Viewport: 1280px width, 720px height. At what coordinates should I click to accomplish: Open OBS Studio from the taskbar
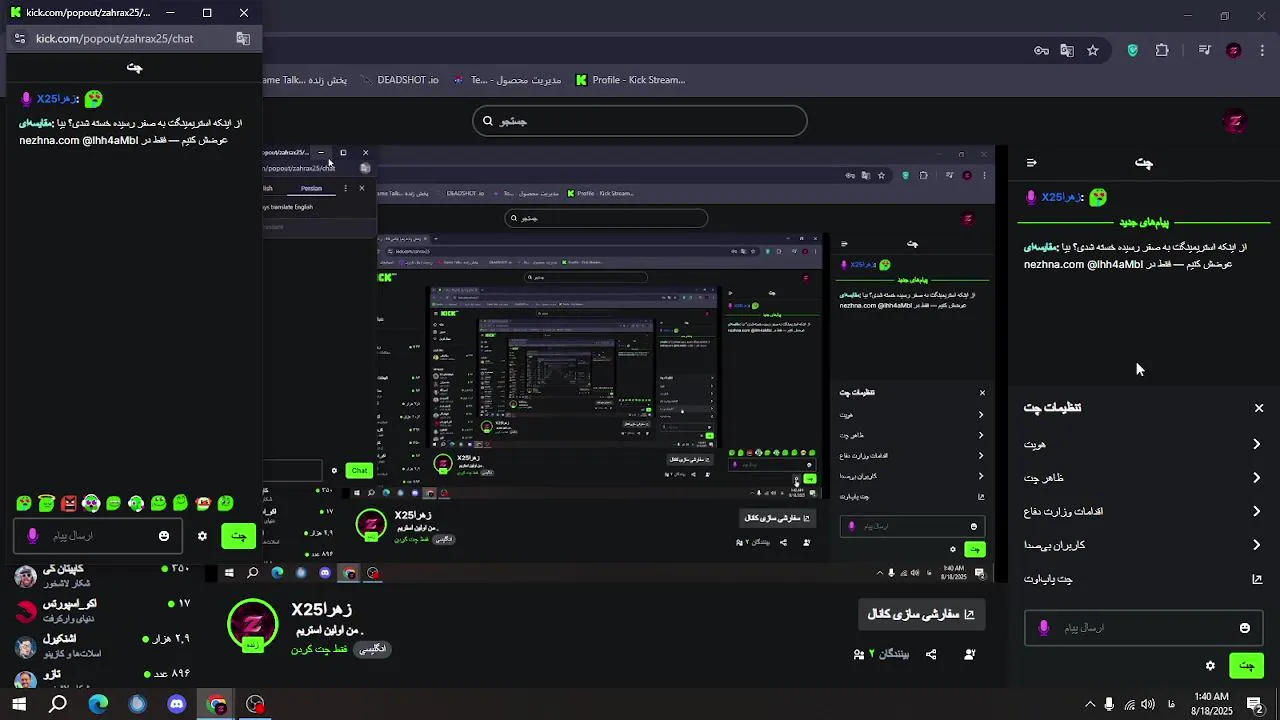point(256,704)
